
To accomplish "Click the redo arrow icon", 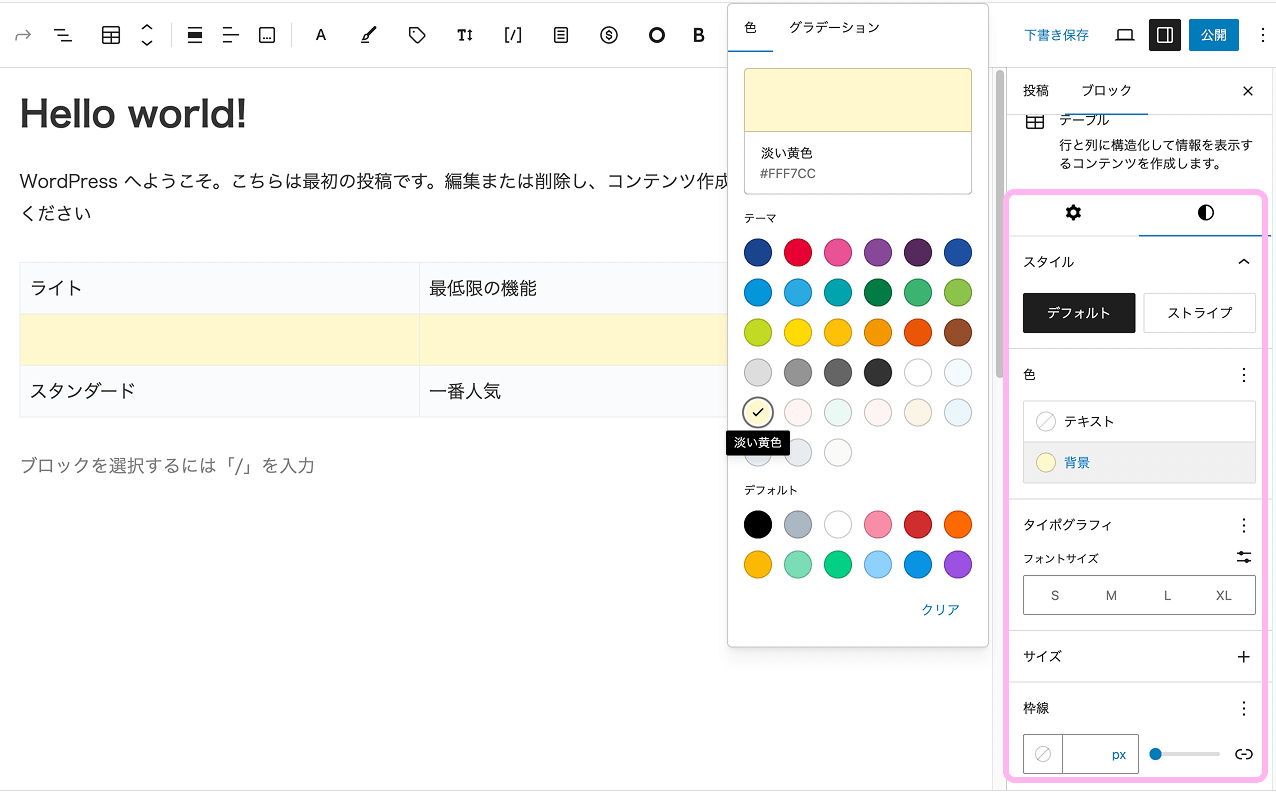I will tap(23, 35).
